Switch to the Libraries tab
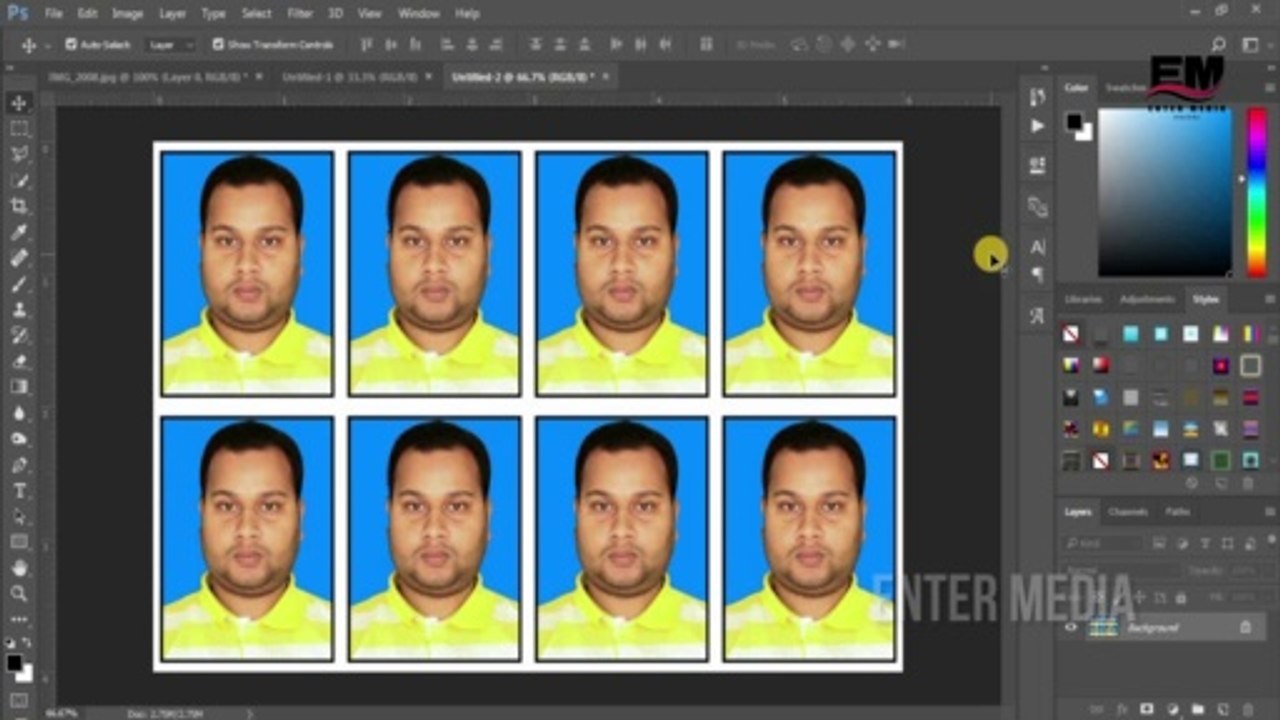 (1083, 299)
